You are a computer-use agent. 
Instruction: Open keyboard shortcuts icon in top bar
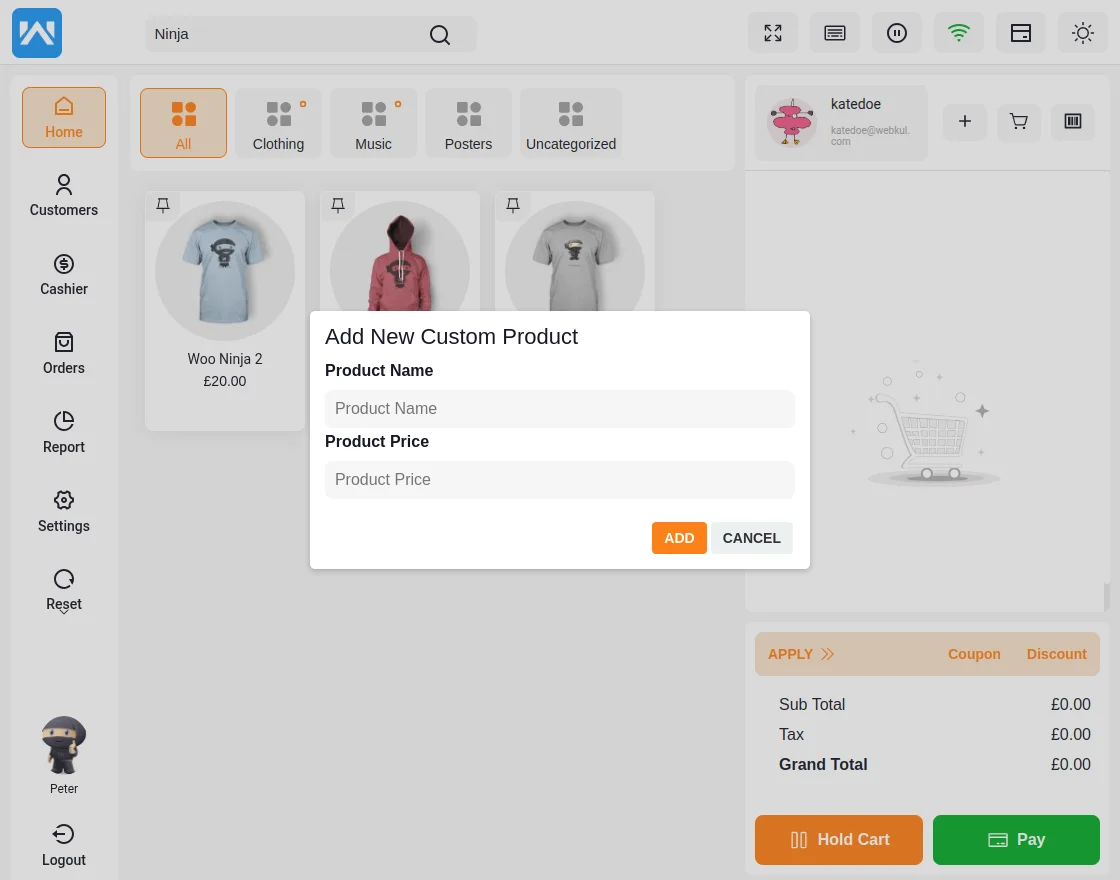(x=835, y=33)
